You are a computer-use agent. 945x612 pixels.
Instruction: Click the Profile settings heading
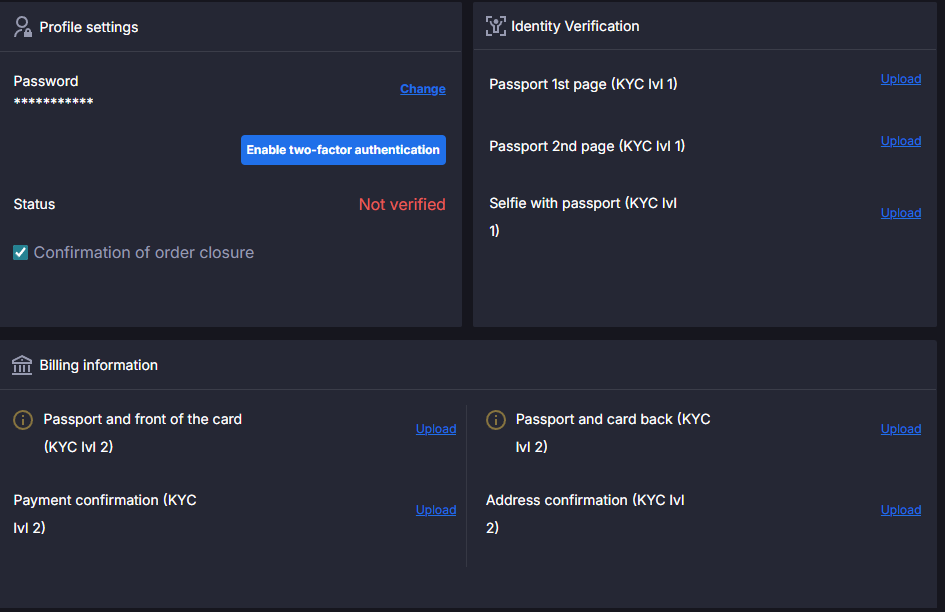click(x=89, y=27)
